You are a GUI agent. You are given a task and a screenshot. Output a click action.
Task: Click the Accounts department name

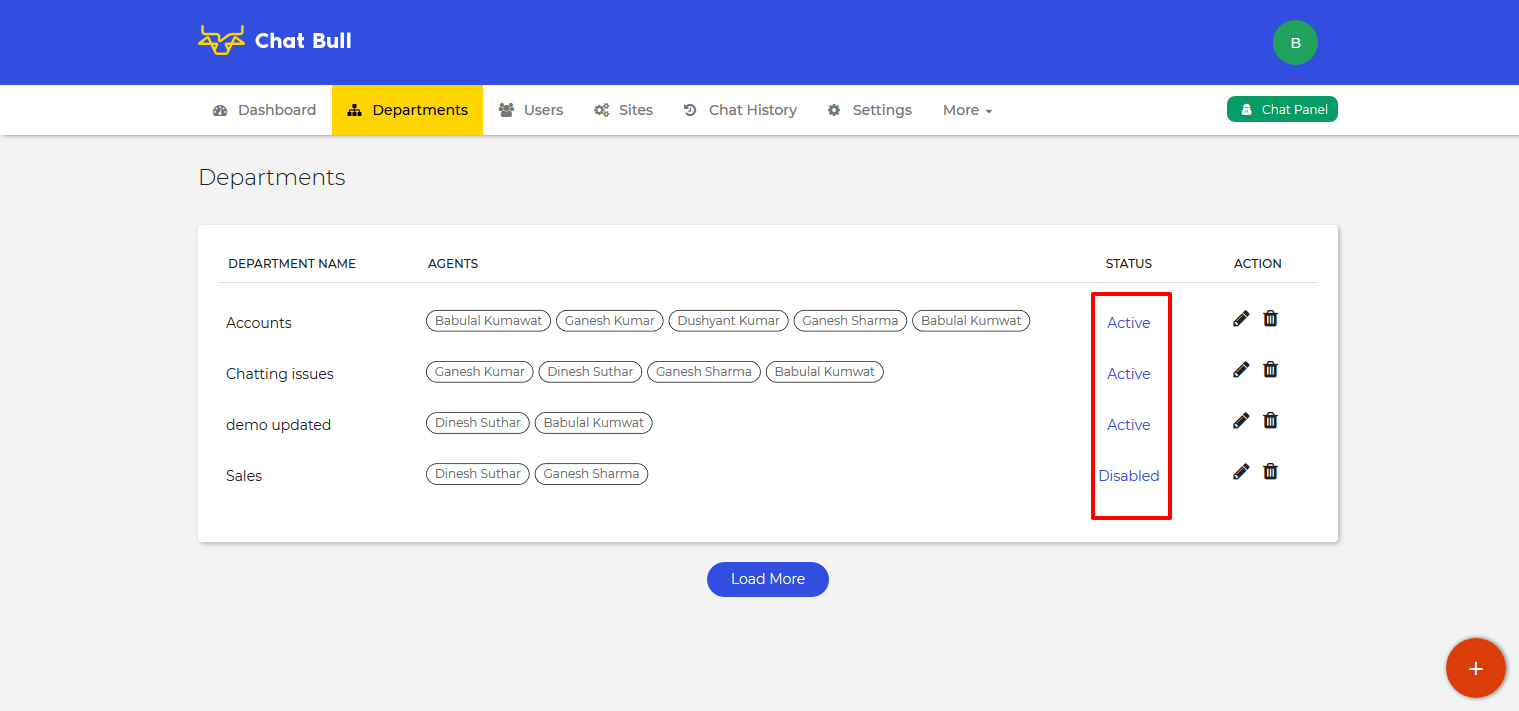[259, 323]
